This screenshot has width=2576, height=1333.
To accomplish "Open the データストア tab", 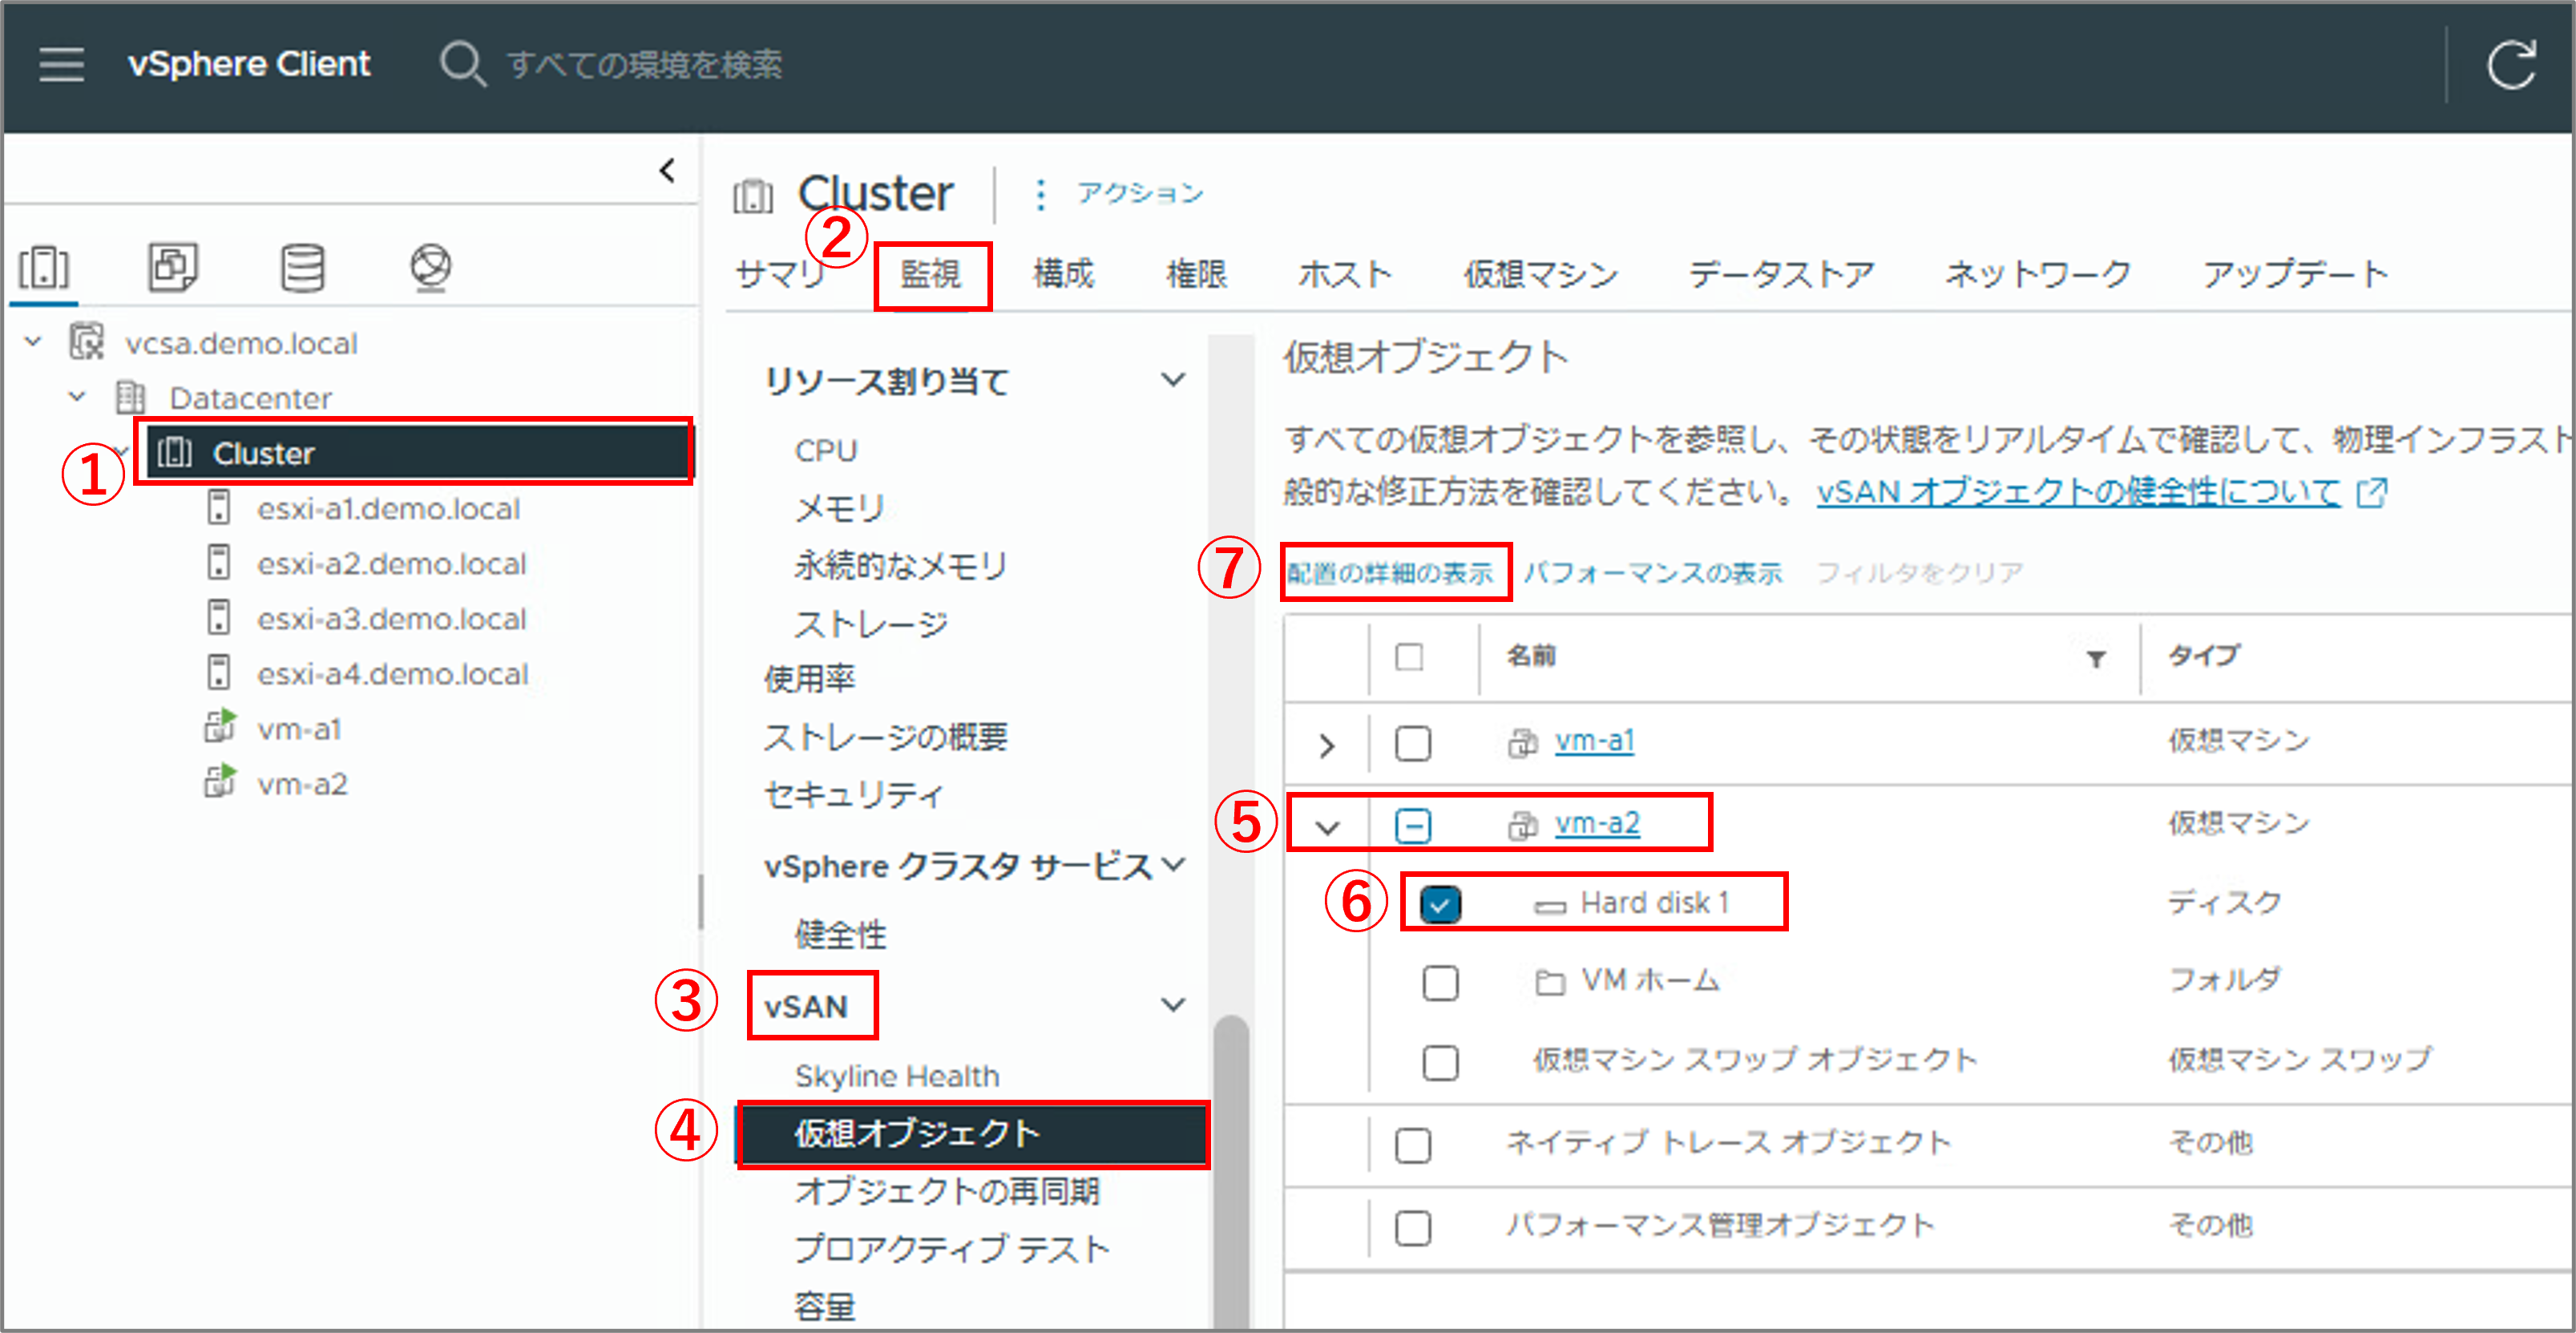I will coord(1782,274).
